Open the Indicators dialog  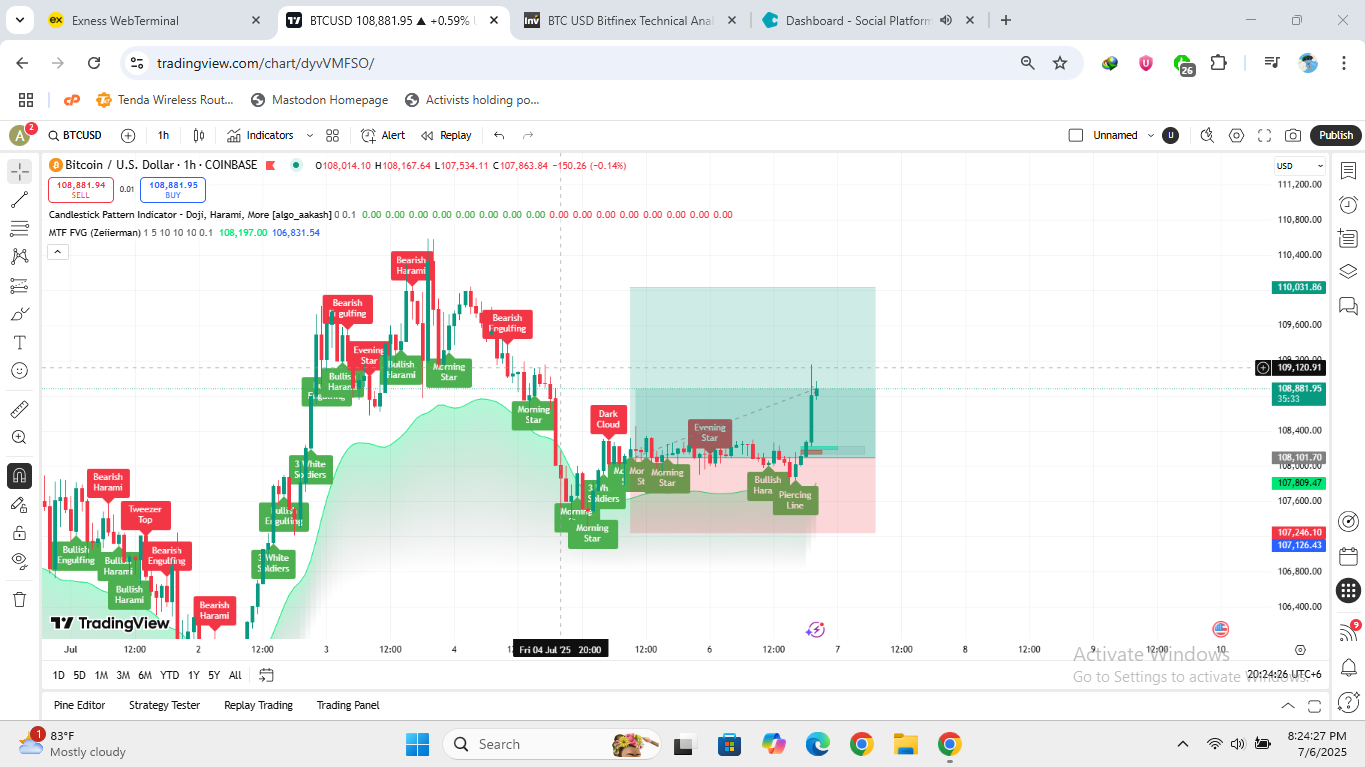[x=260, y=135]
